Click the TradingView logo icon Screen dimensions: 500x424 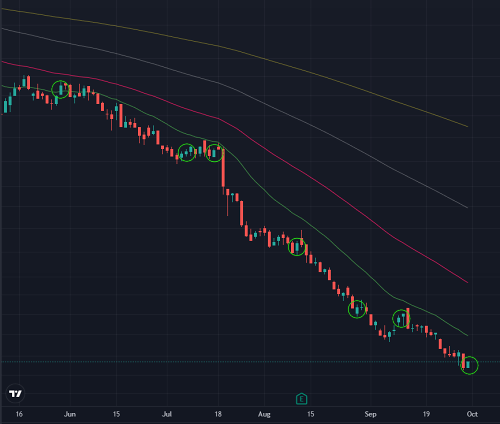(15, 394)
